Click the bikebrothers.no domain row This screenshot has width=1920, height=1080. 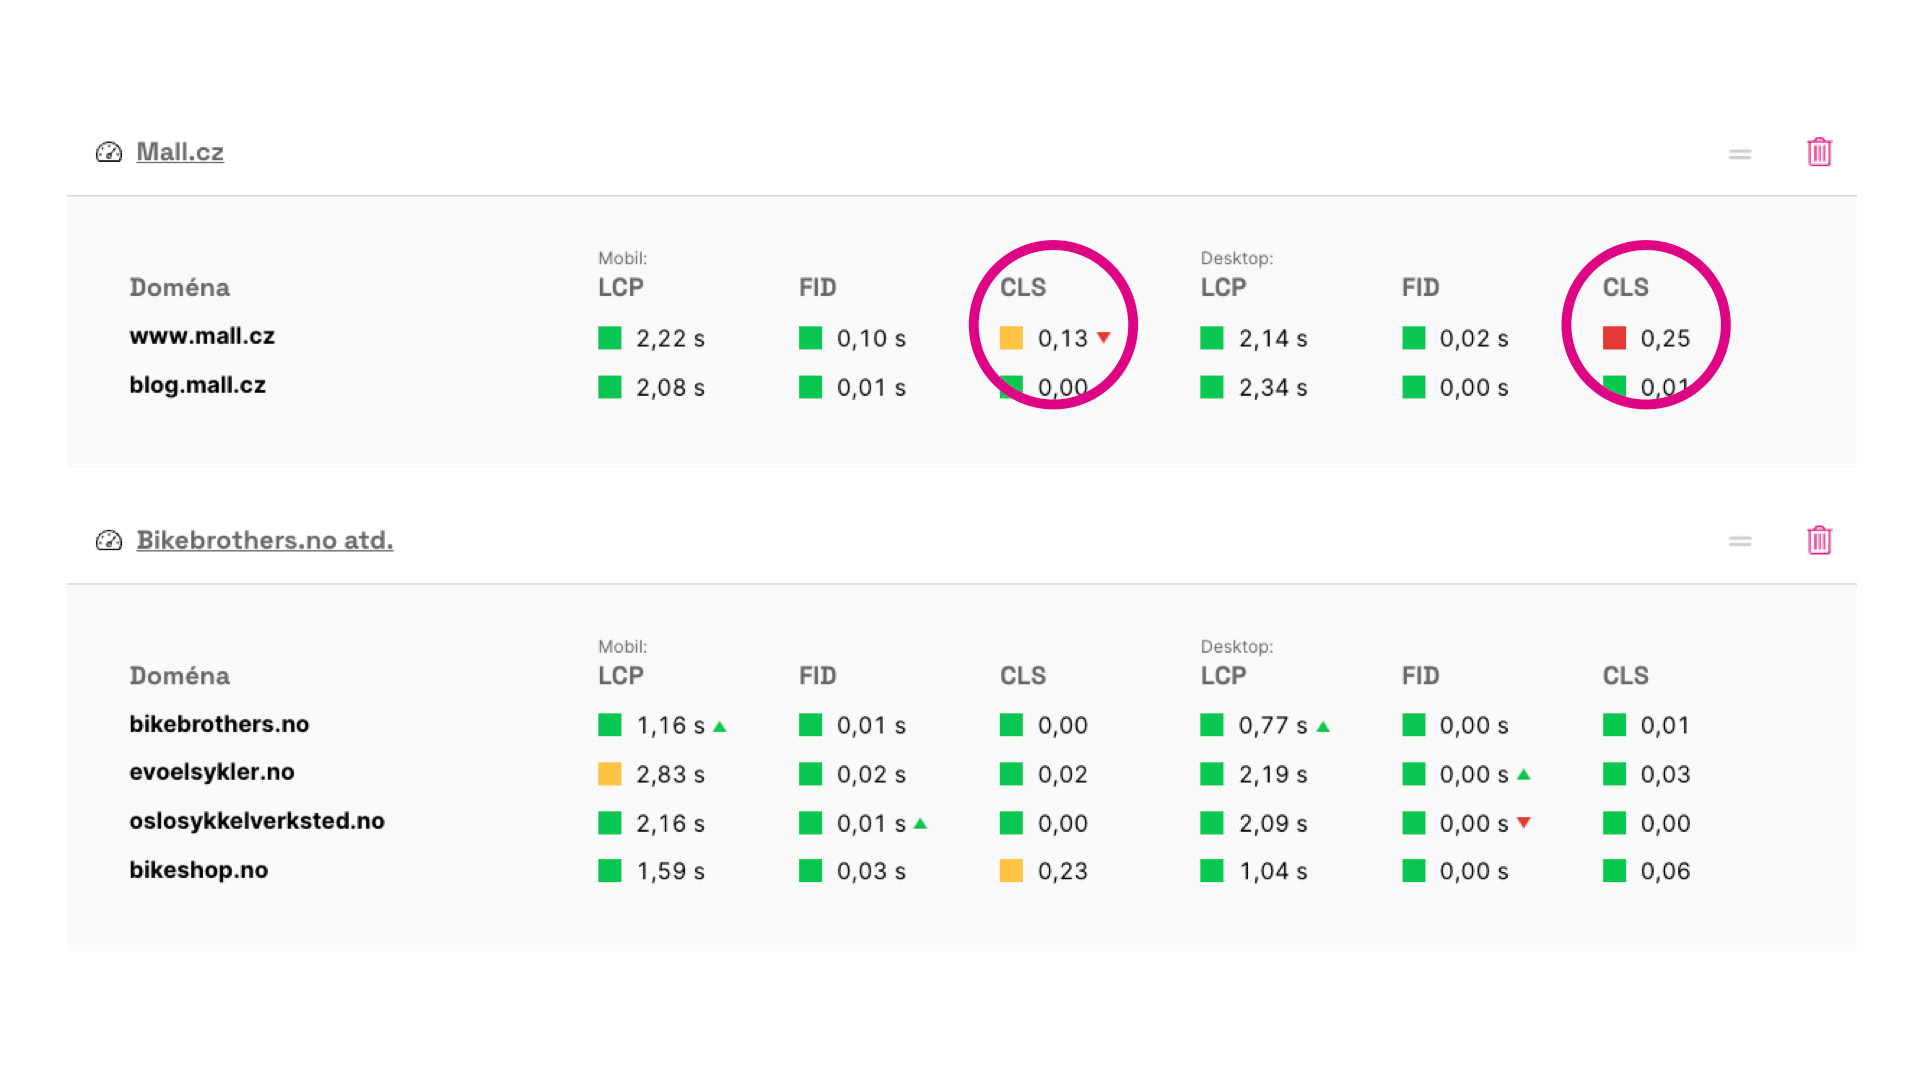pos(219,725)
